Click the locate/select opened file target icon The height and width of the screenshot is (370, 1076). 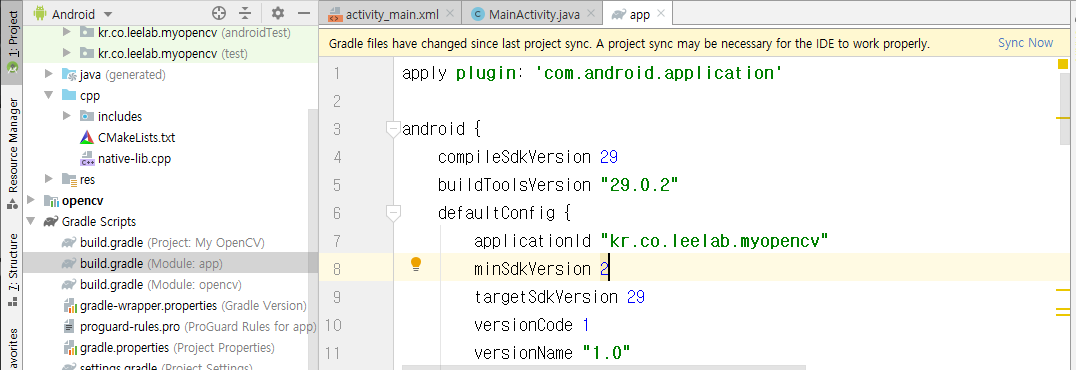219,12
